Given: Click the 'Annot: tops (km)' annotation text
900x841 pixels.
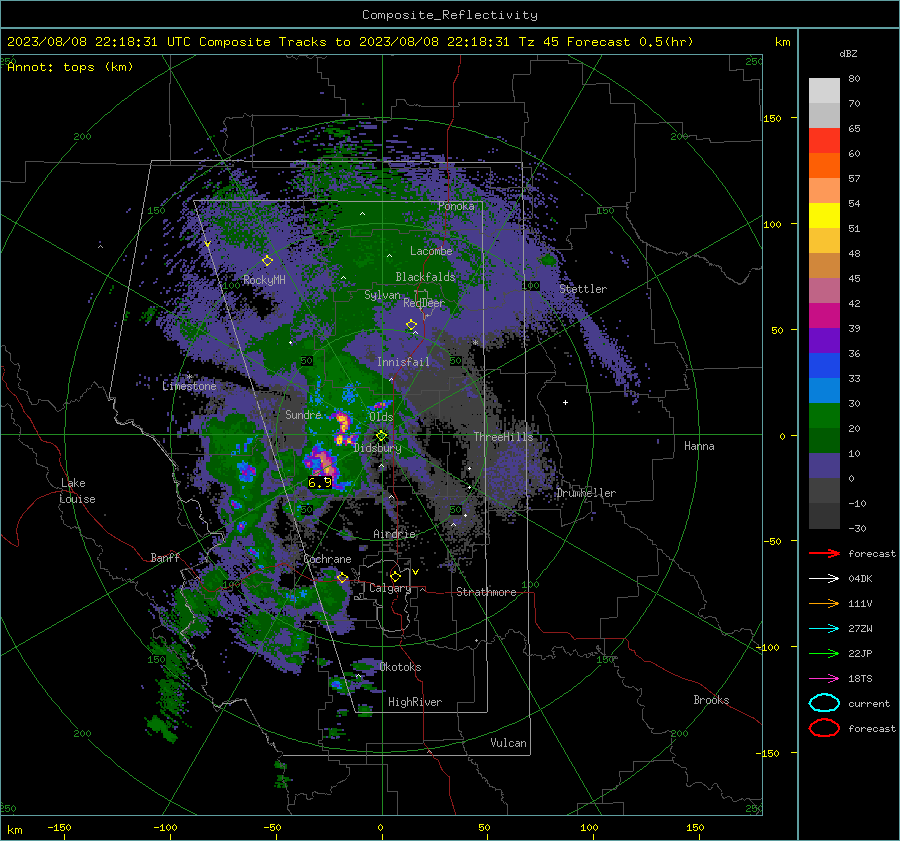Looking at the screenshot, I should 70,67.
